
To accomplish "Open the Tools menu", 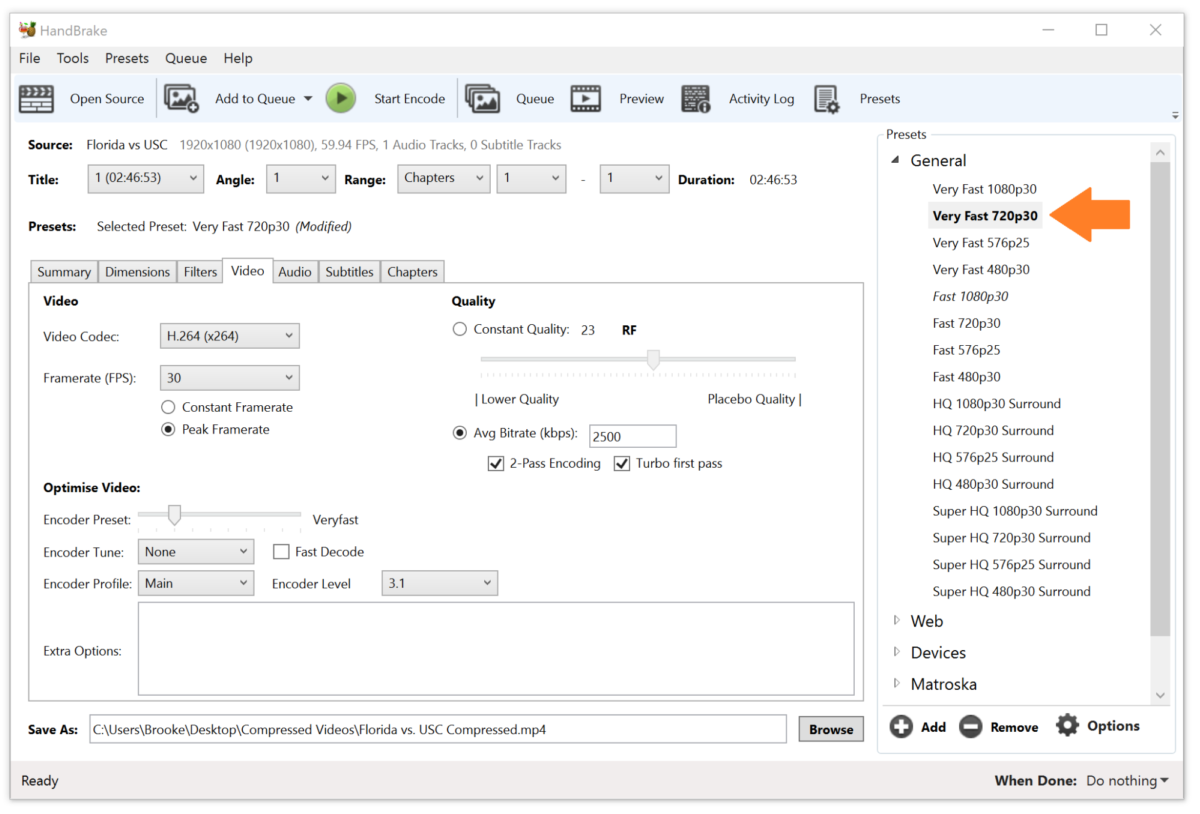I will click(x=72, y=58).
